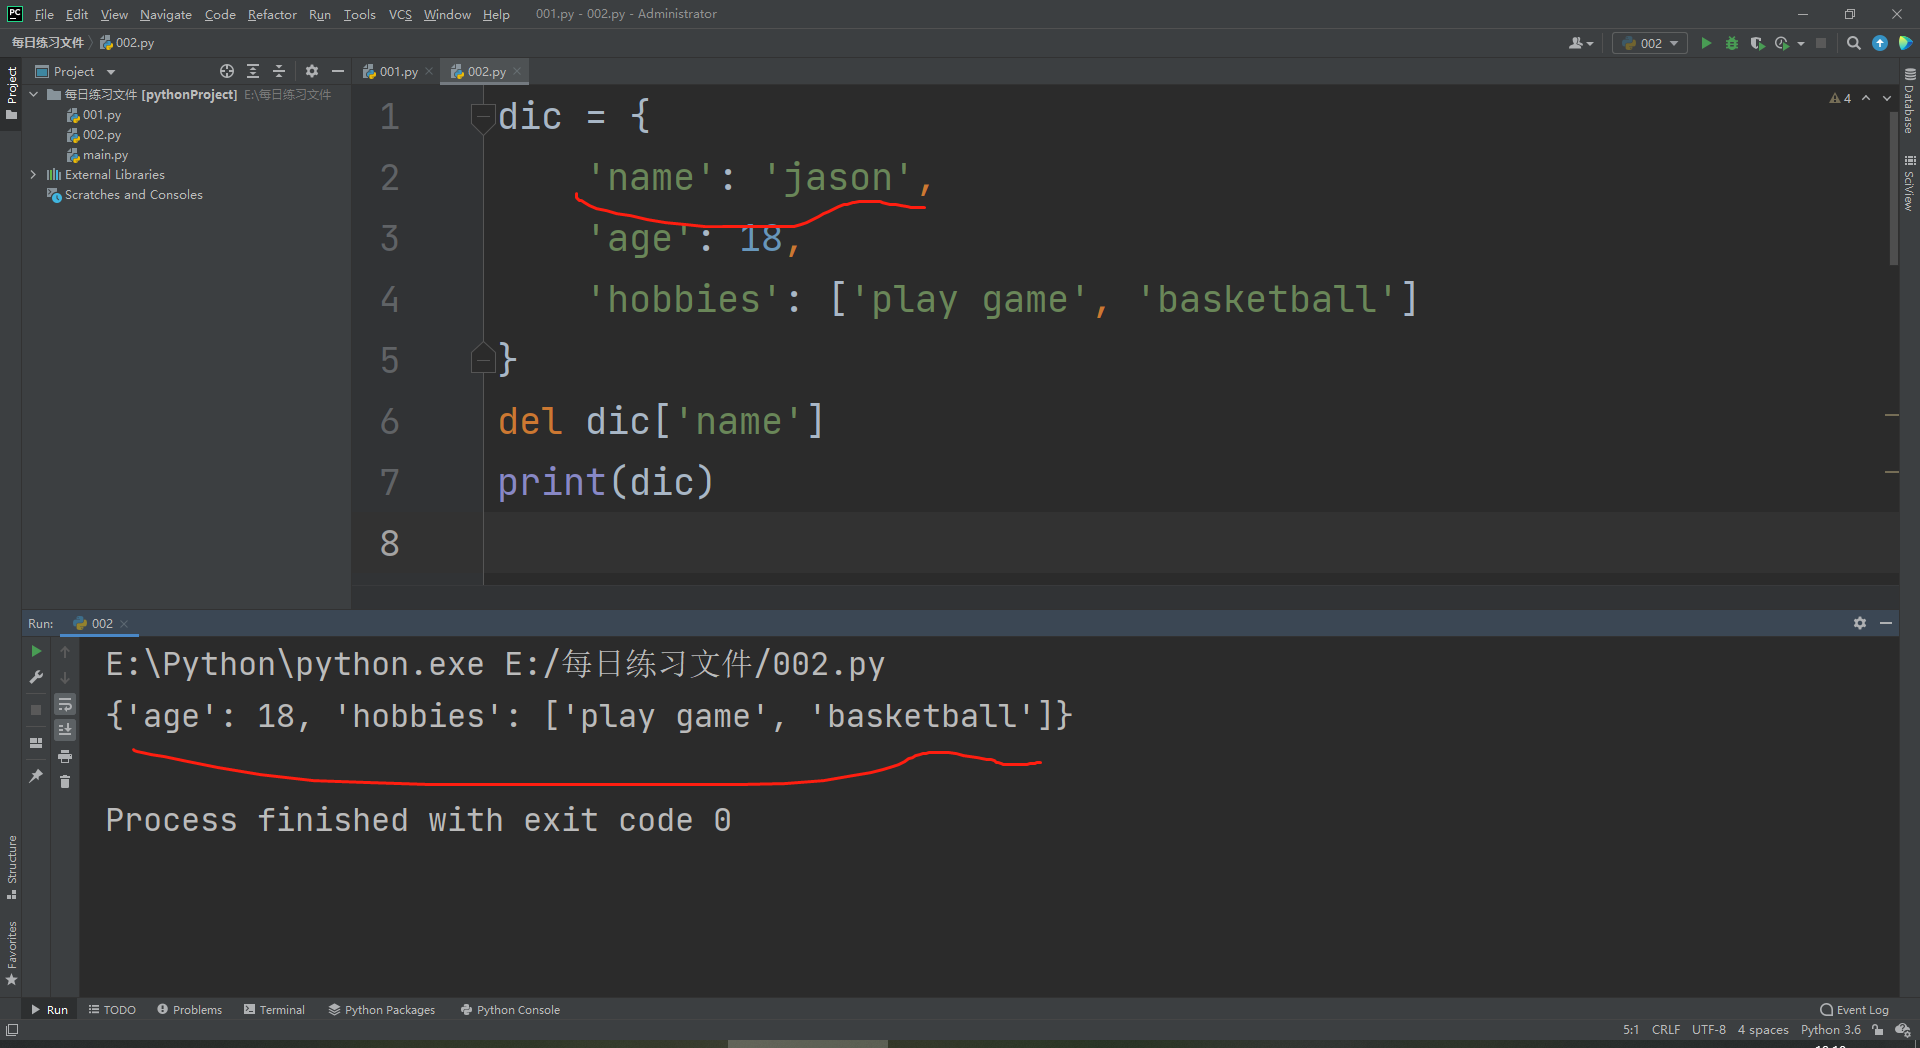This screenshot has height=1048, width=1920.
Task: Click the Collapse All icon in Project panel
Action: pyautogui.click(x=279, y=71)
